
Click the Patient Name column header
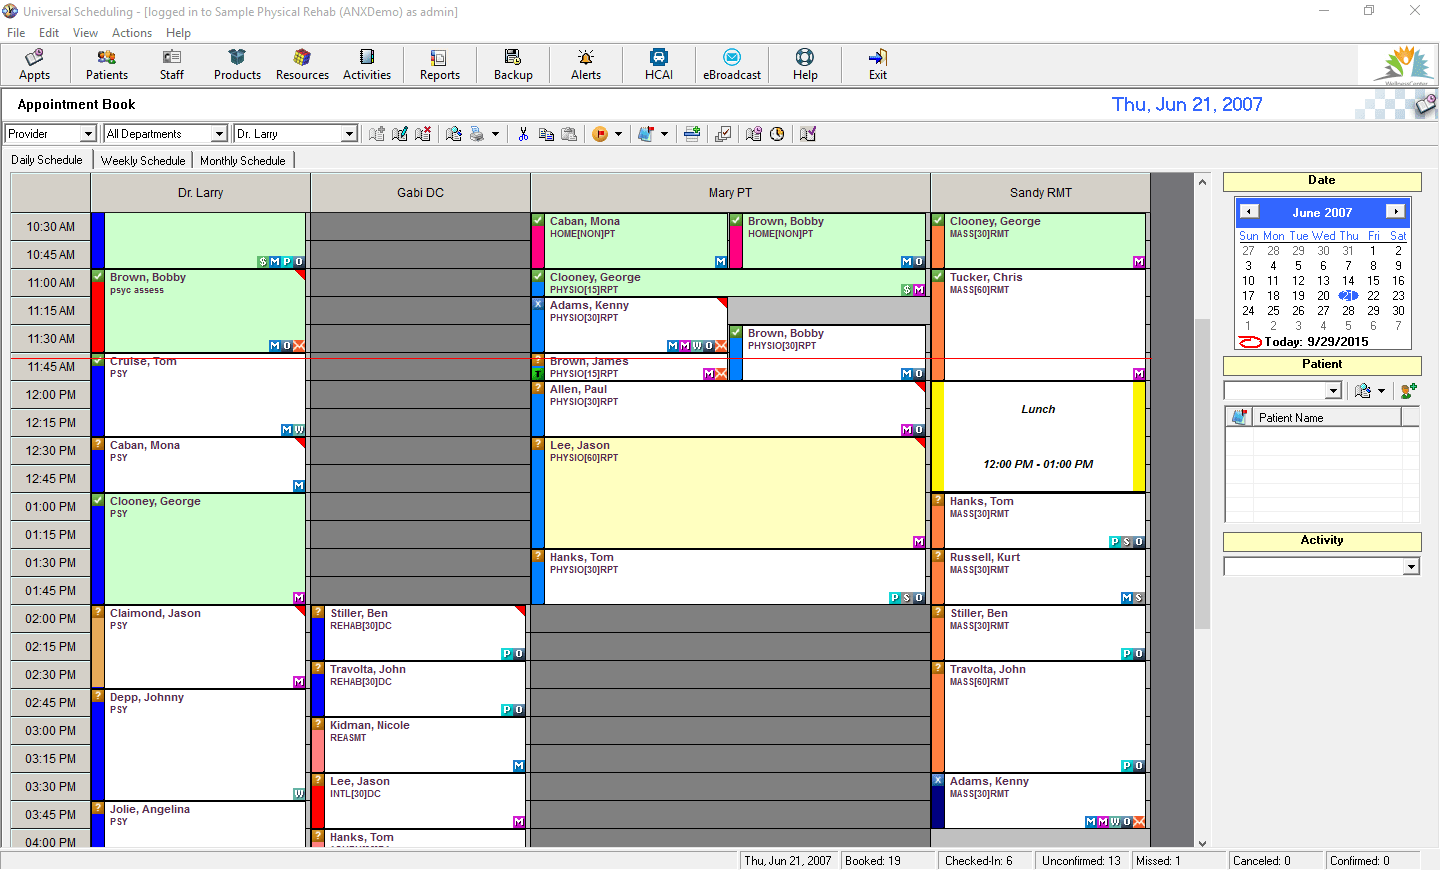pyautogui.click(x=1325, y=418)
